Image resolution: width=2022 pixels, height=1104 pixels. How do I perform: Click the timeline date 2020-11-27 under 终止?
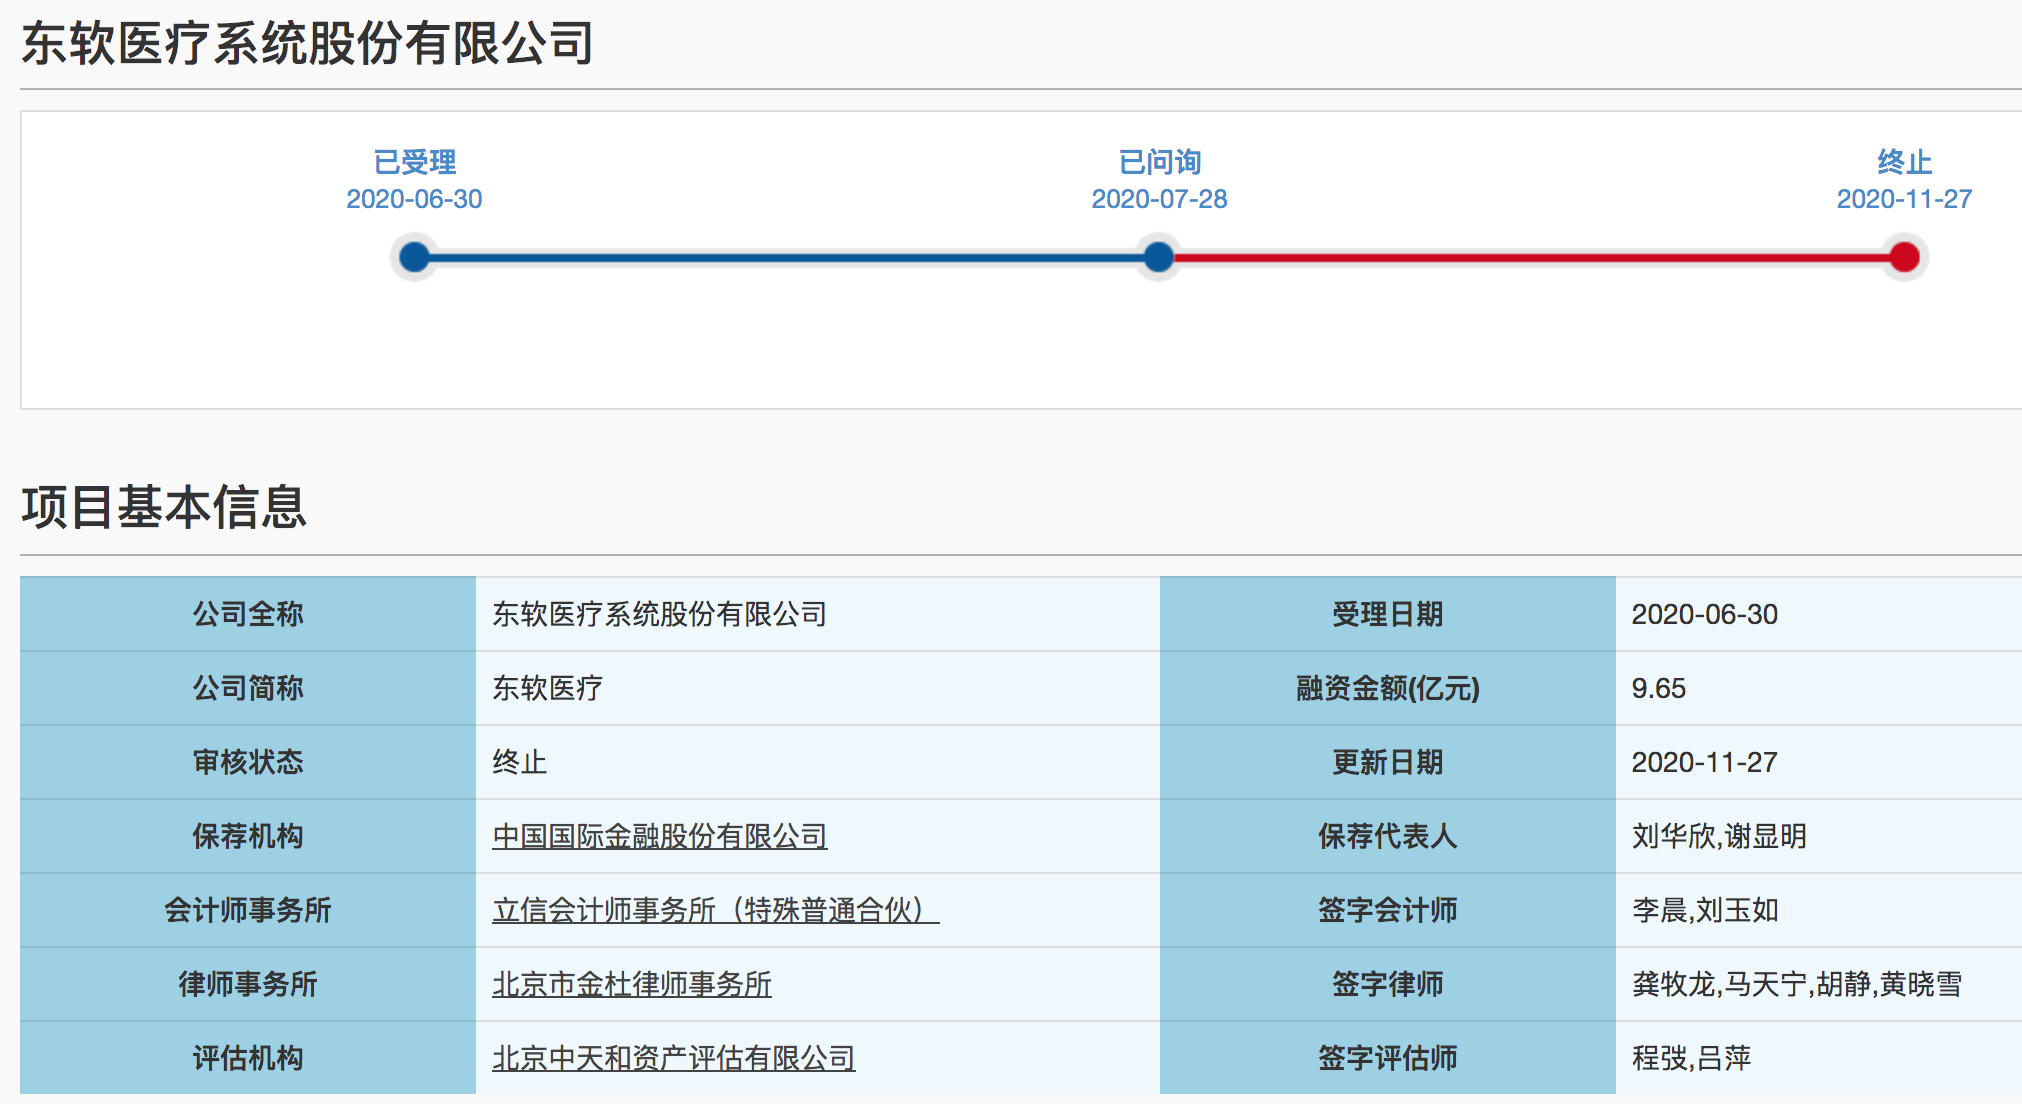pyautogui.click(x=1904, y=199)
